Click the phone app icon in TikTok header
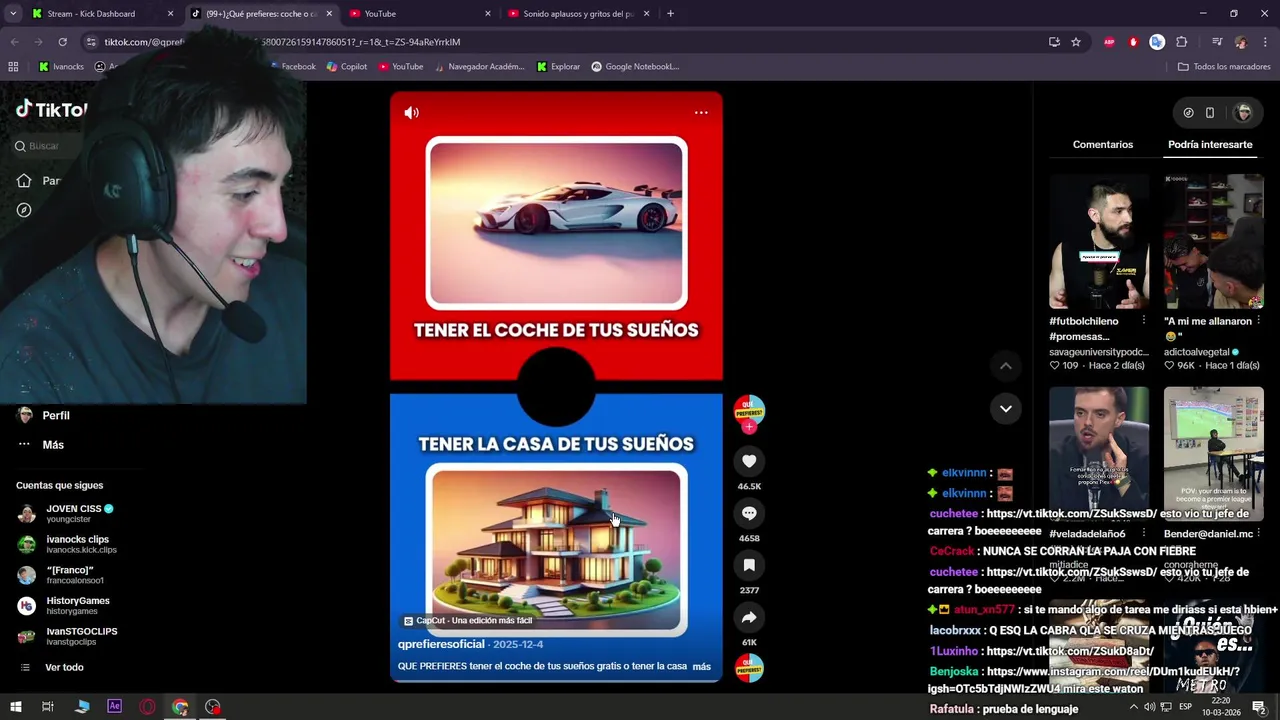 (x=1210, y=113)
